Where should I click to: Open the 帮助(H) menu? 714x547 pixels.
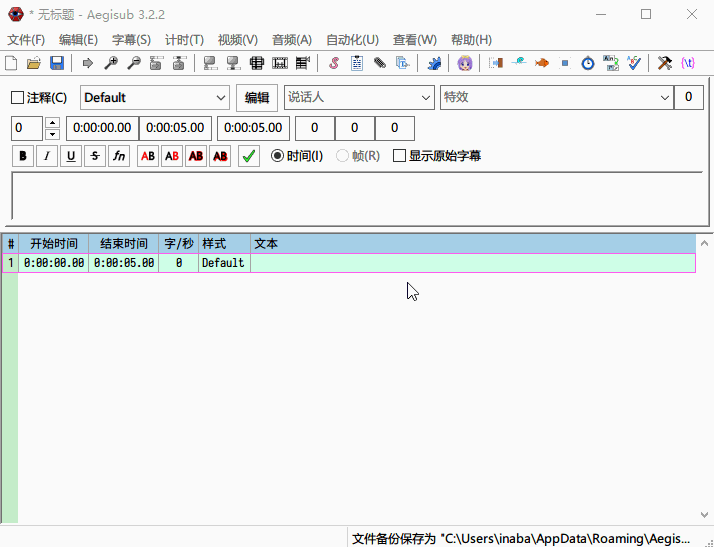[x=471, y=40]
